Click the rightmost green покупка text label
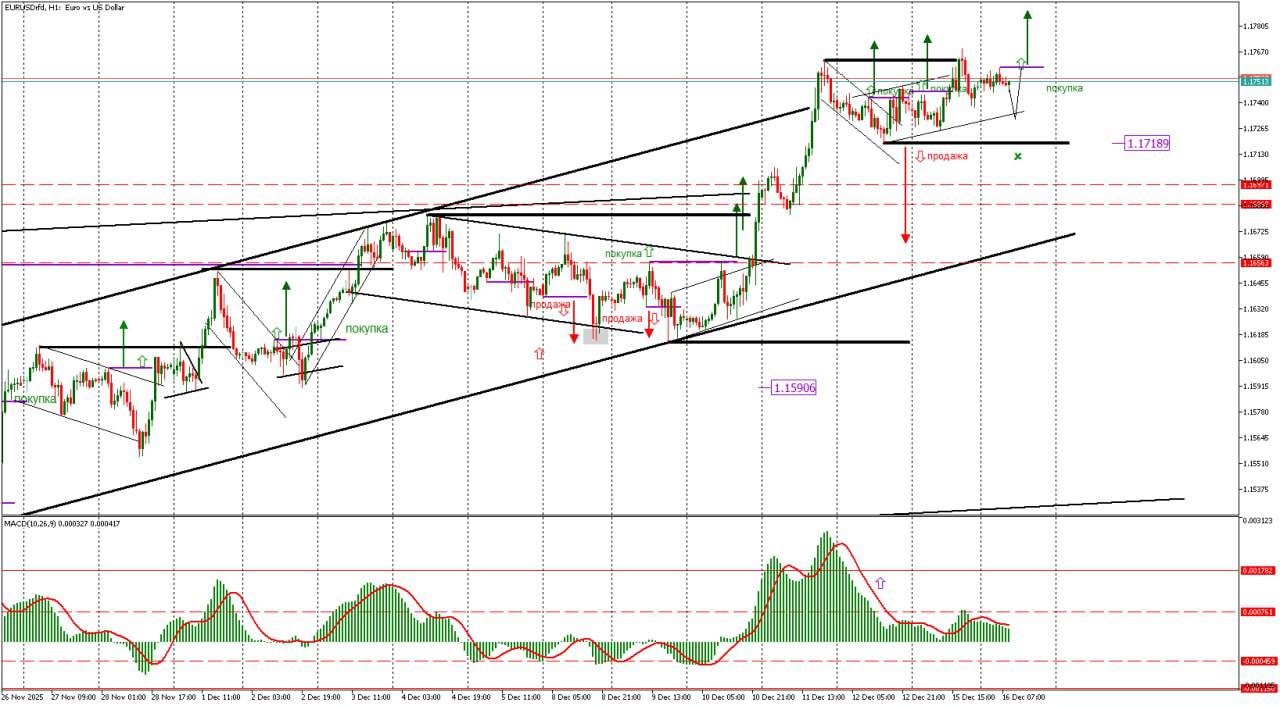The height and width of the screenshot is (706, 1280). coord(1063,88)
